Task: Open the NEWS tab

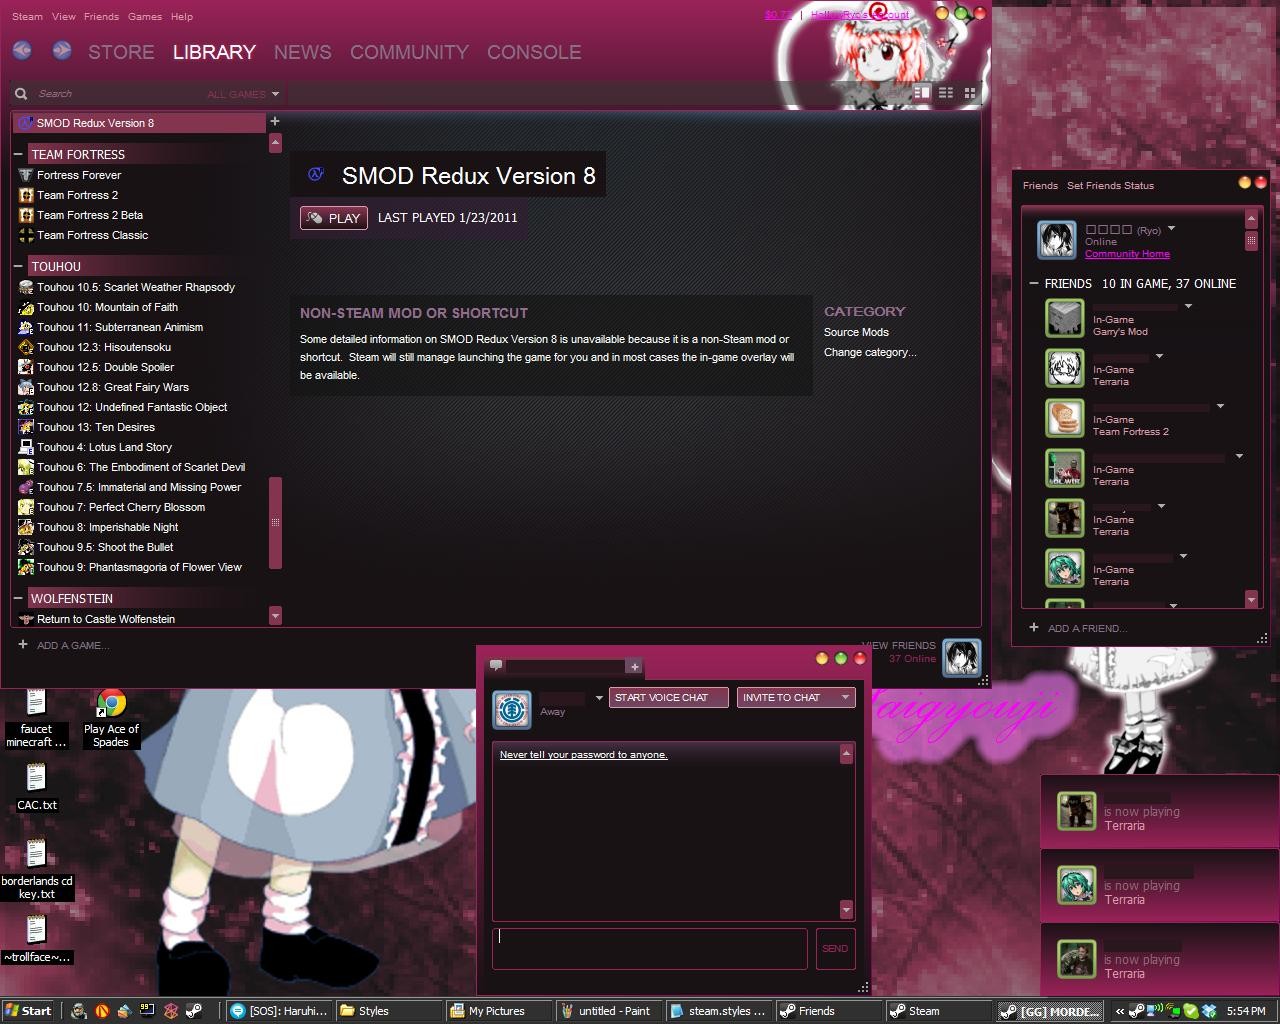Action: pos(302,52)
